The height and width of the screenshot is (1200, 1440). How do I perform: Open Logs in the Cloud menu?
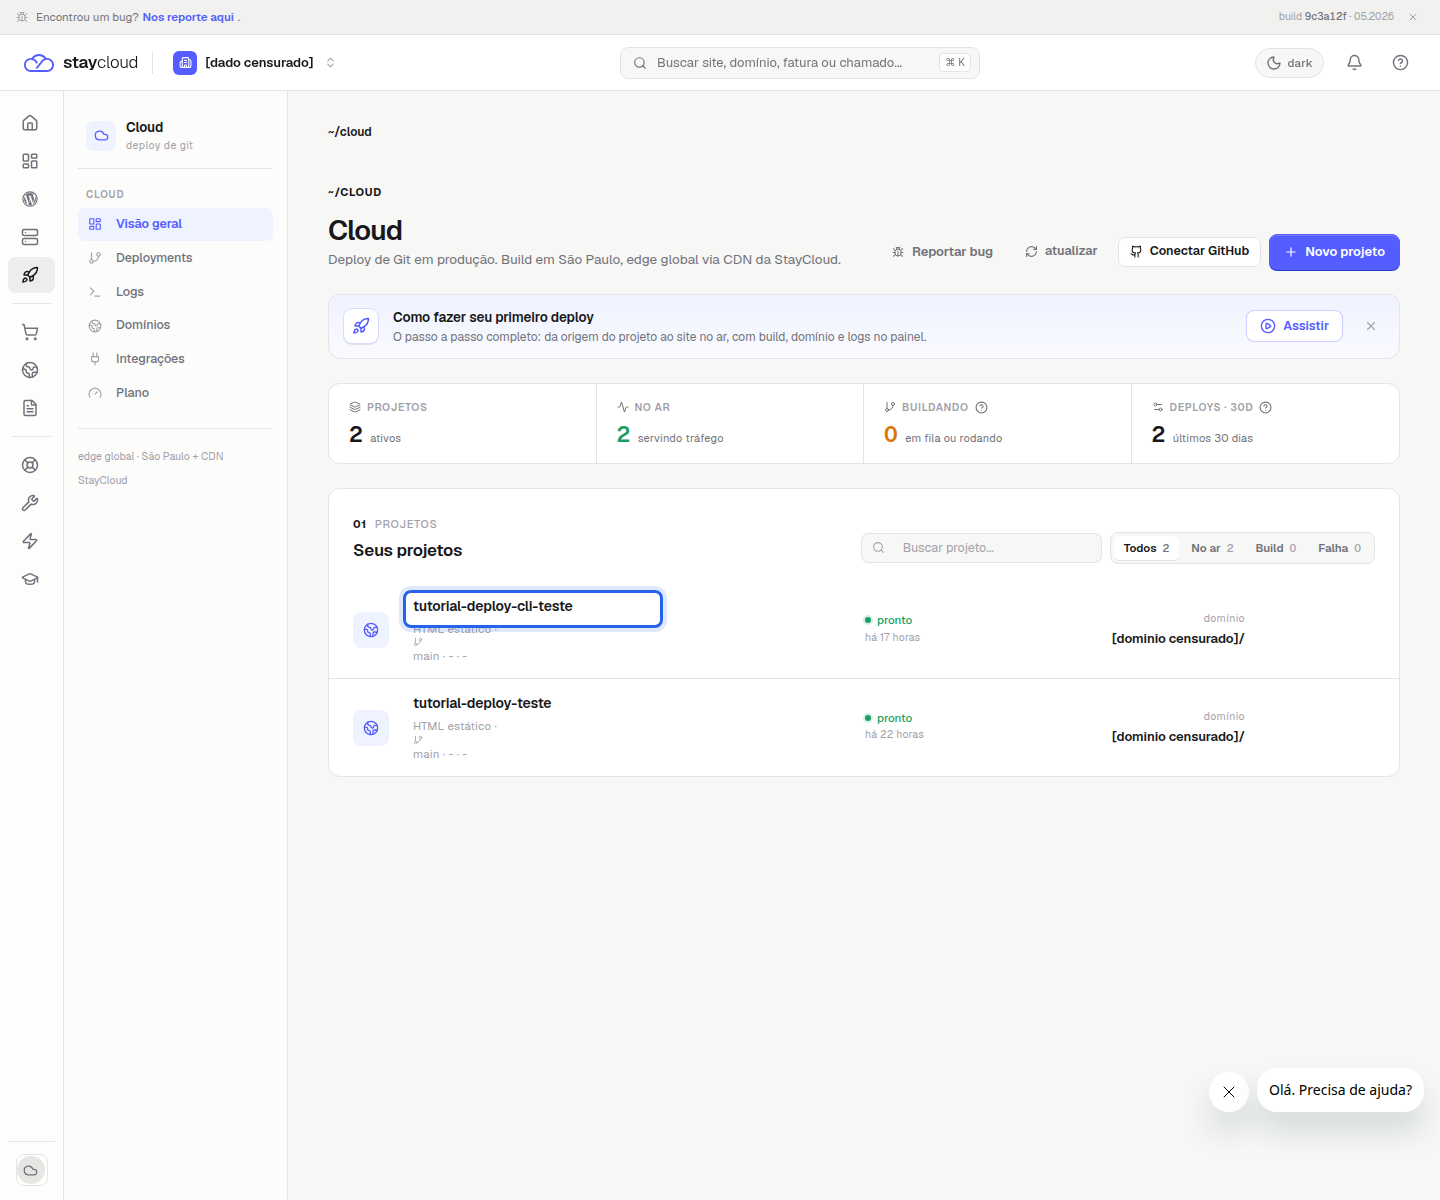pyautogui.click(x=175, y=292)
